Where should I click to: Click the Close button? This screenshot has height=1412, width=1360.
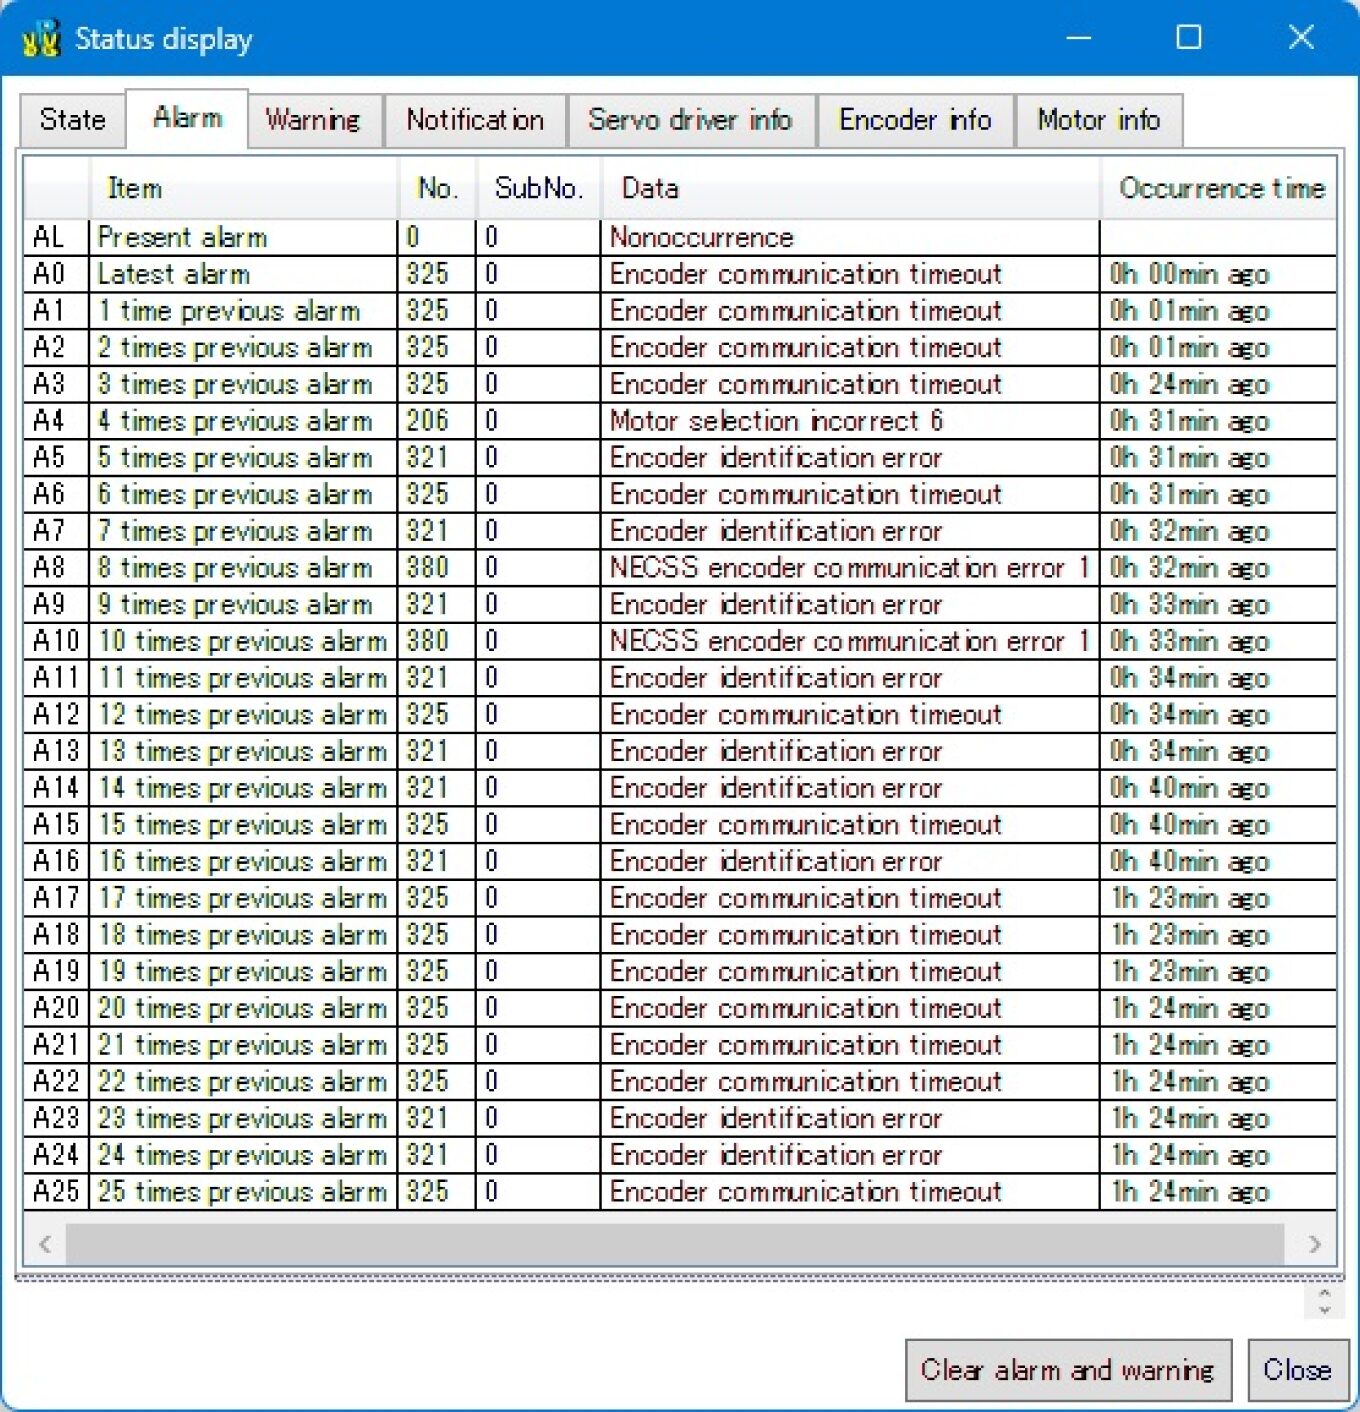point(1297,1369)
